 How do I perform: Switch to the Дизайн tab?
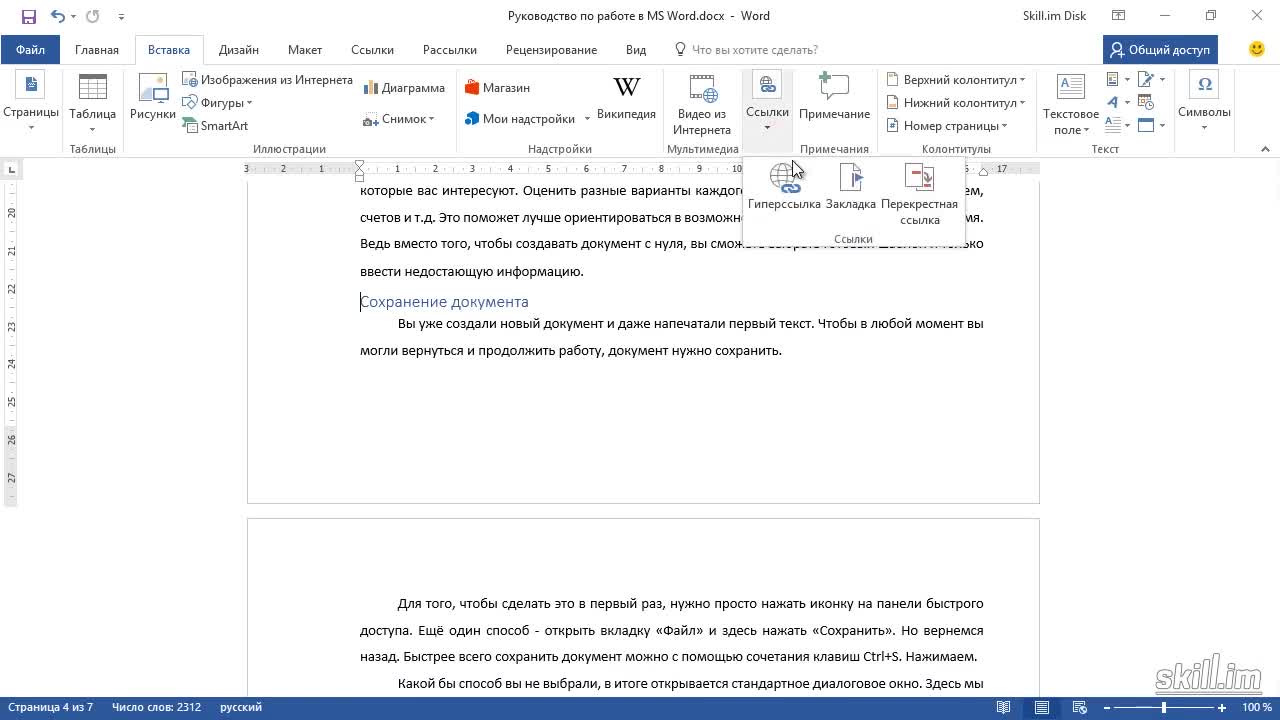(239, 49)
